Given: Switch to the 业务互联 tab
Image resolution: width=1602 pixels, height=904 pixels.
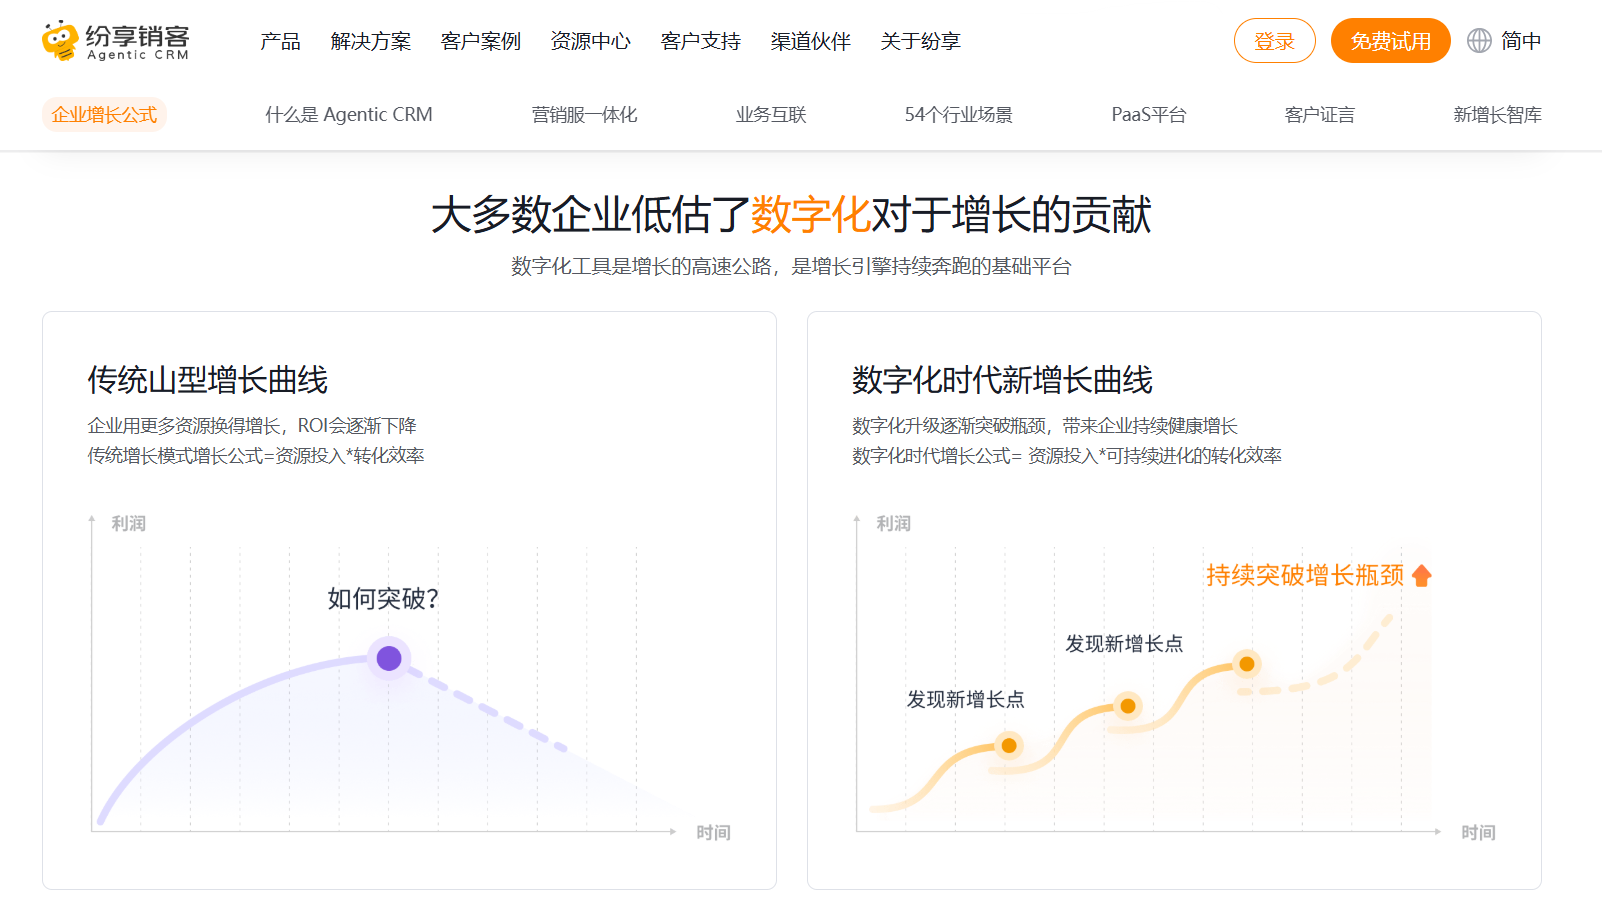Looking at the screenshot, I should 771,115.
